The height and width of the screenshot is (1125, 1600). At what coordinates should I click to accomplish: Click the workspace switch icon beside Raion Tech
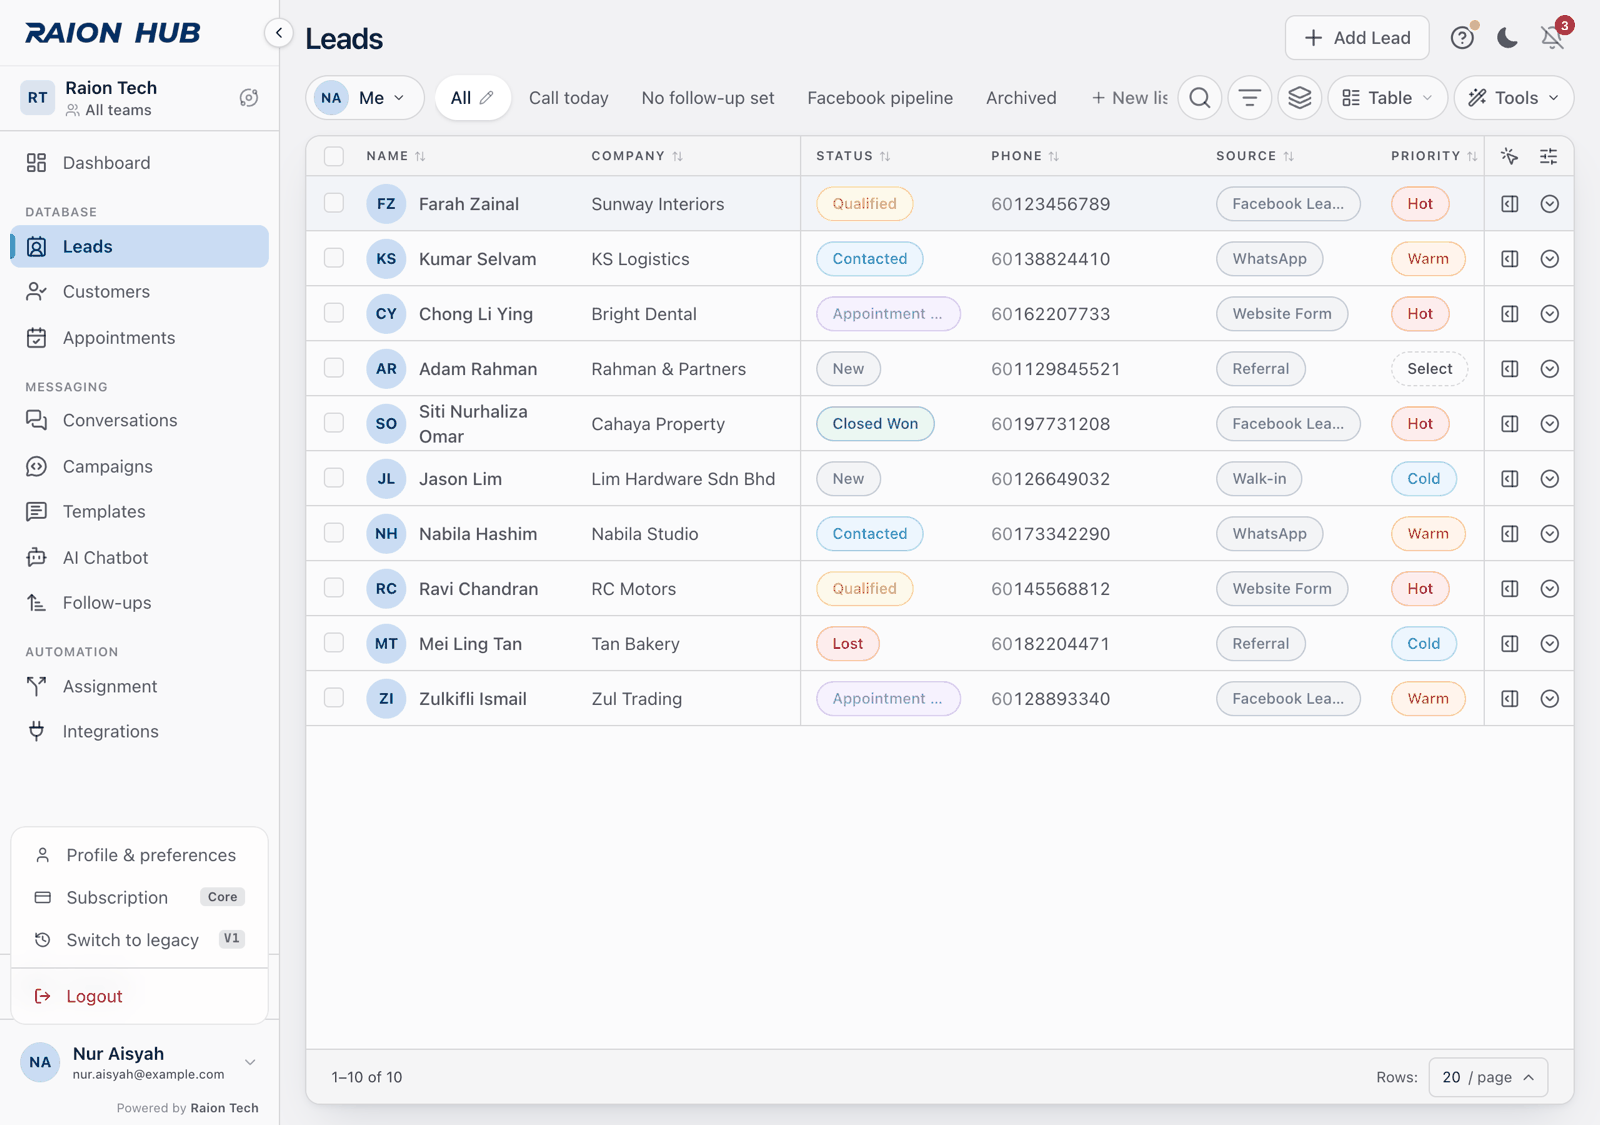(x=249, y=98)
